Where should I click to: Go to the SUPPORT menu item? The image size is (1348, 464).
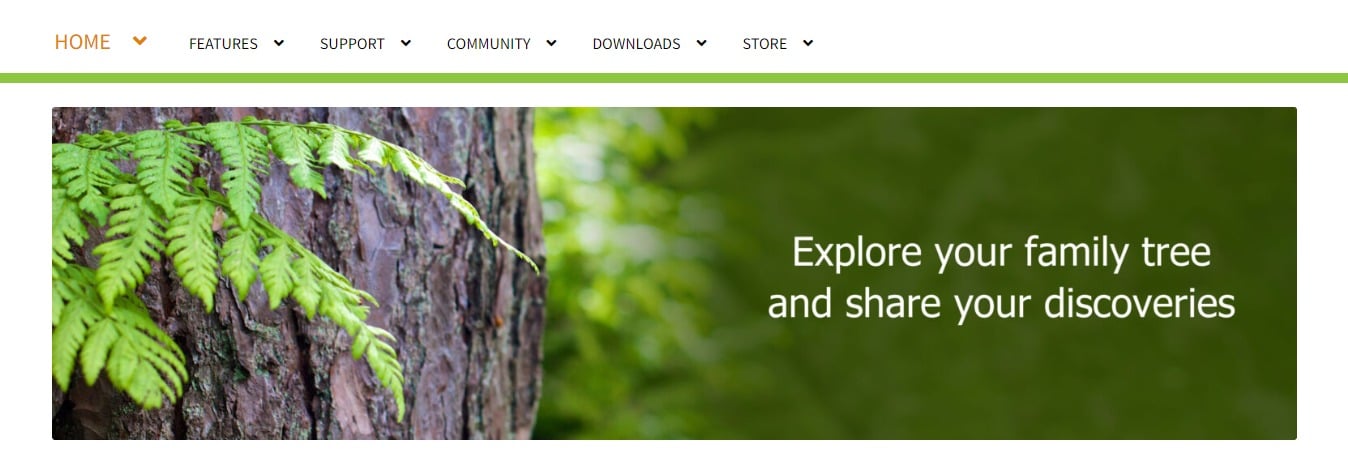pyautogui.click(x=352, y=44)
